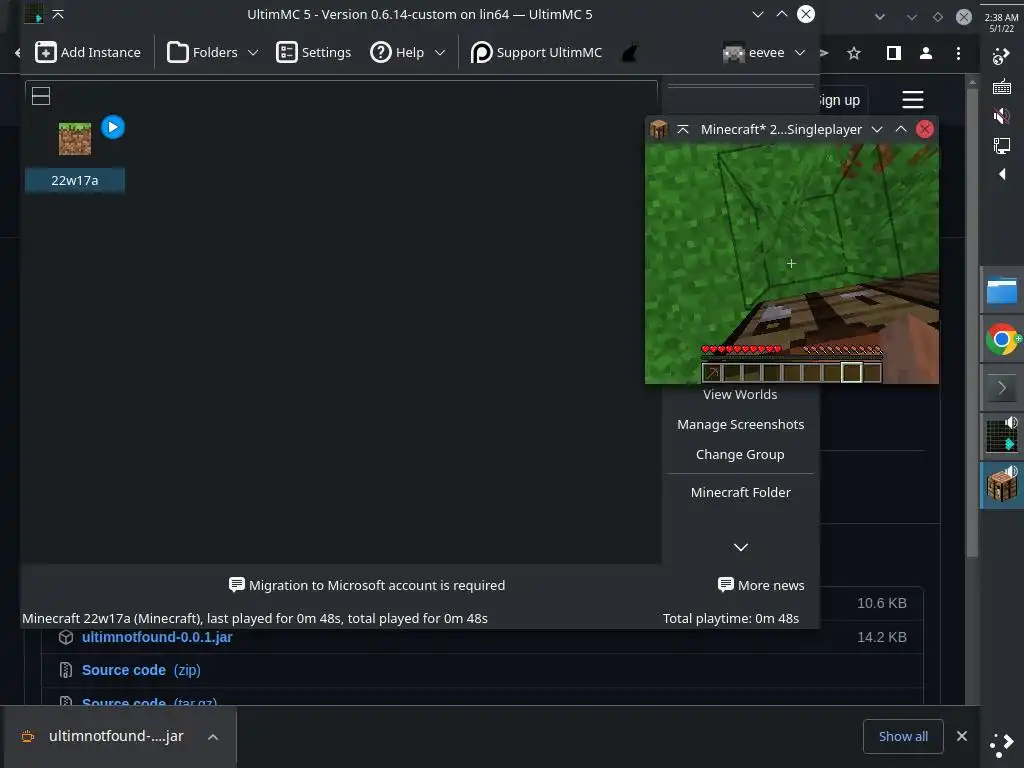Open Chrome profile icon

point(925,54)
